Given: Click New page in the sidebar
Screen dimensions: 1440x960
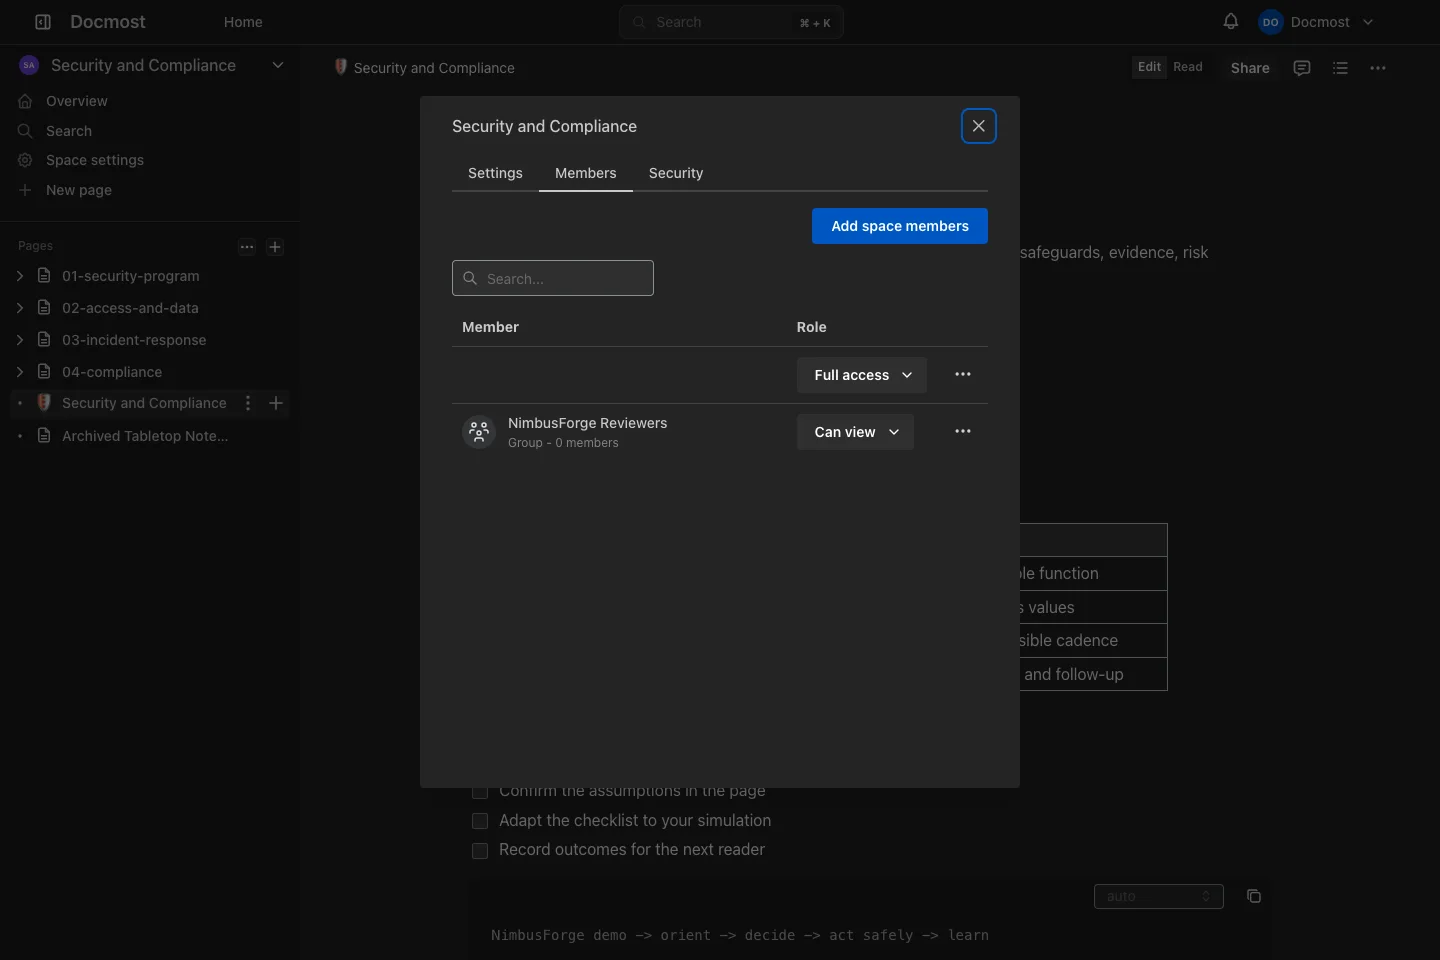Looking at the screenshot, I should click(79, 190).
